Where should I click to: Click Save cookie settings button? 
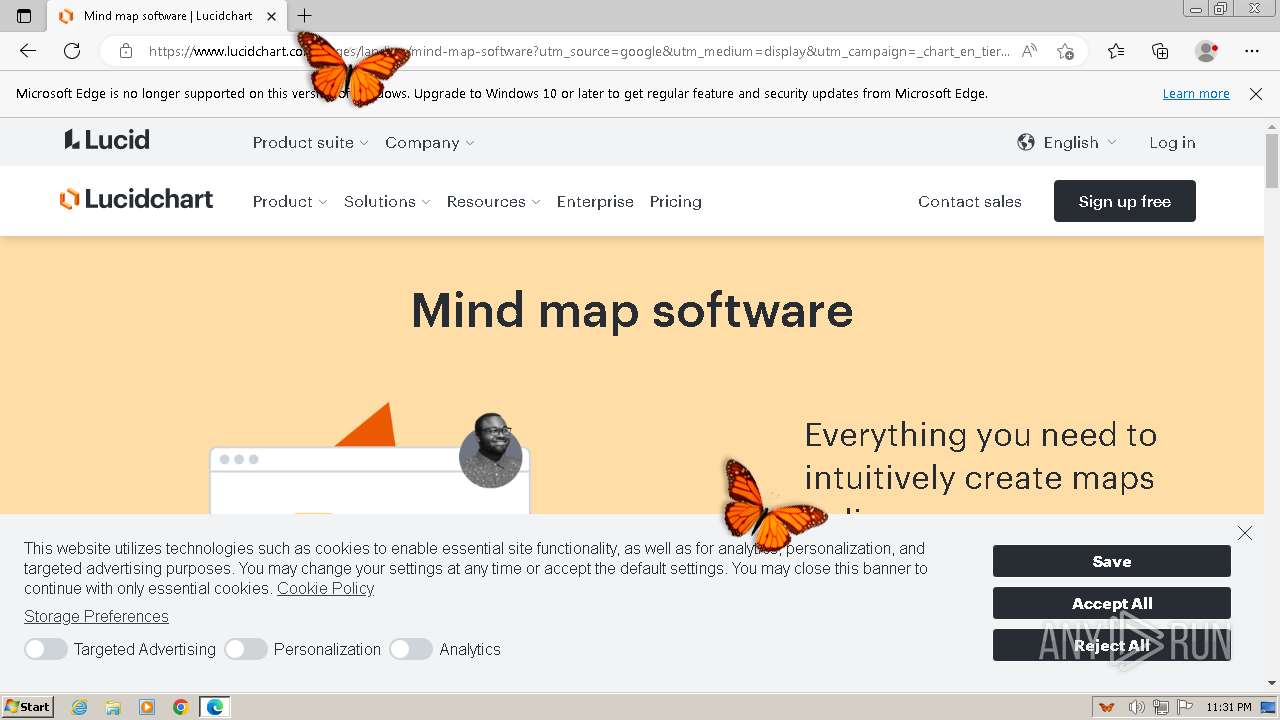tap(1112, 561)
